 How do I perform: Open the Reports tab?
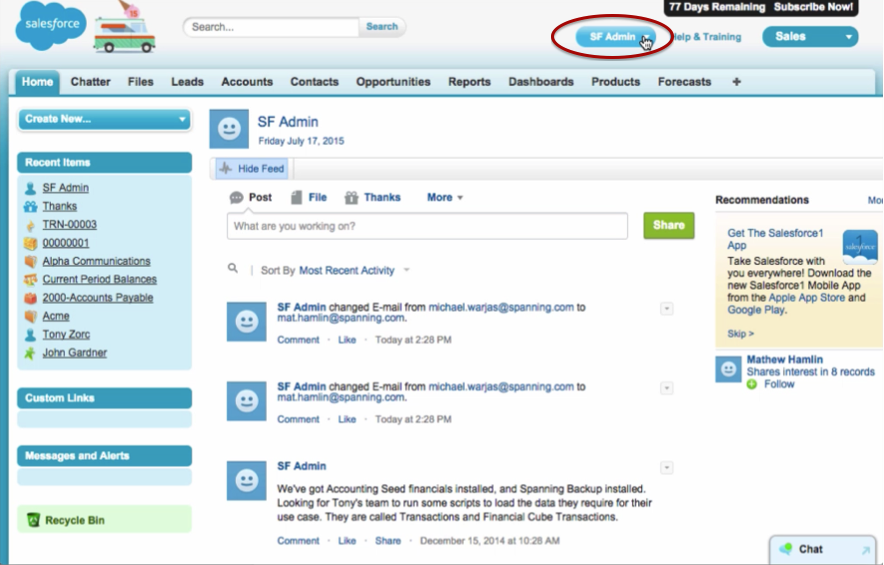(x=469, y=82)
